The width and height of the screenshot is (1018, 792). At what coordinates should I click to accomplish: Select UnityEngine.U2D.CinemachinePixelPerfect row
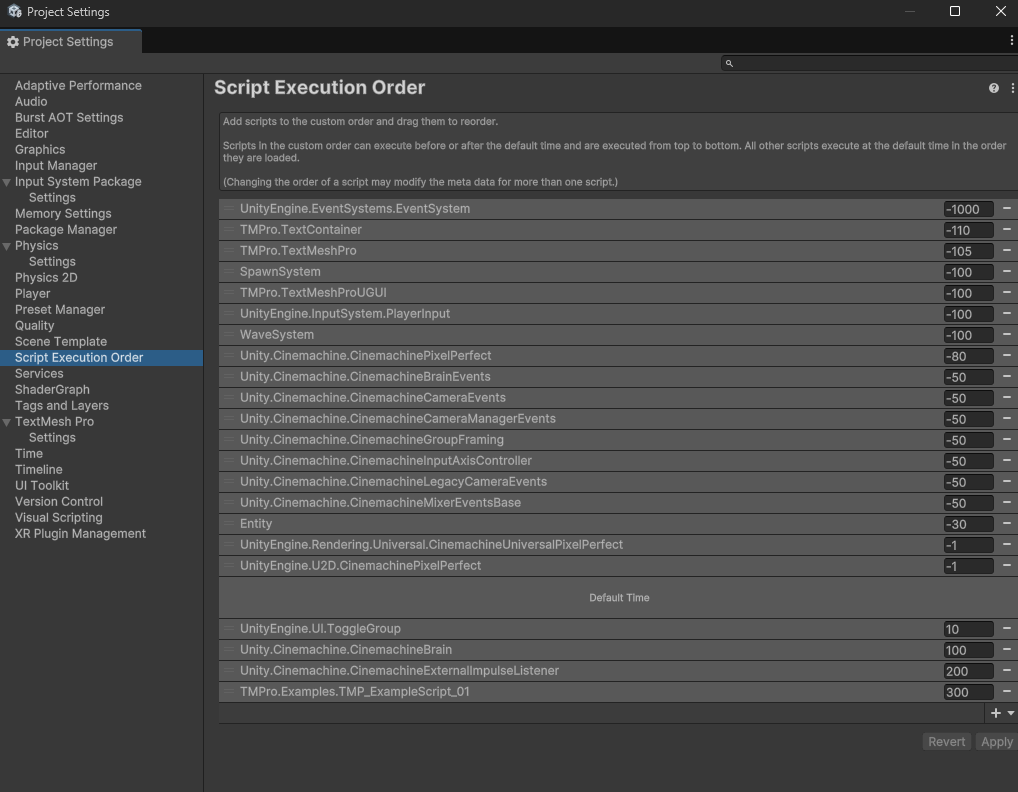618,565
